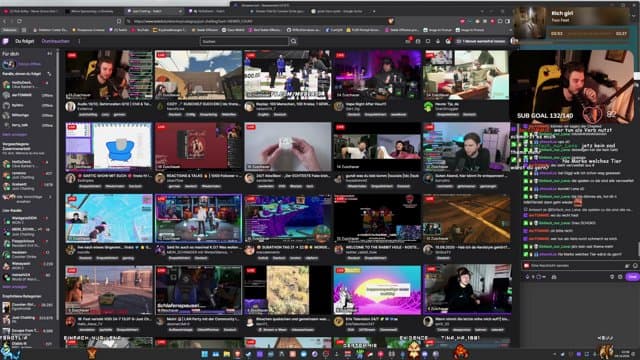Open the pink vaporwave sunset stream thumbnail

pos(377,290)
